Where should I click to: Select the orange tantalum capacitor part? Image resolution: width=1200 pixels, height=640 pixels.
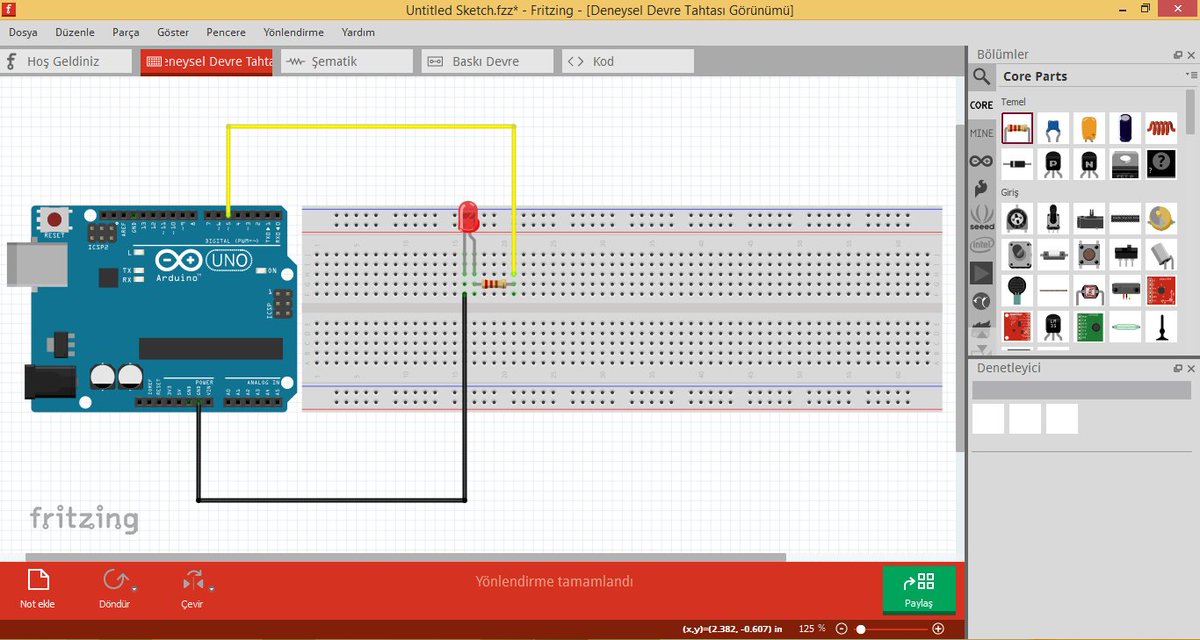point(1089,128)
